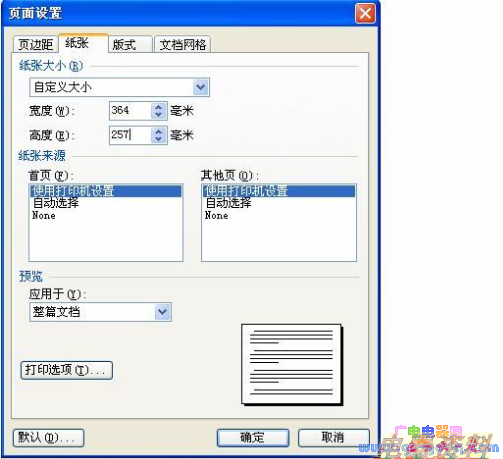The image size is (503, 459).
Task: Decrease width with the down spinner arrow
Action: coord(159,115)
